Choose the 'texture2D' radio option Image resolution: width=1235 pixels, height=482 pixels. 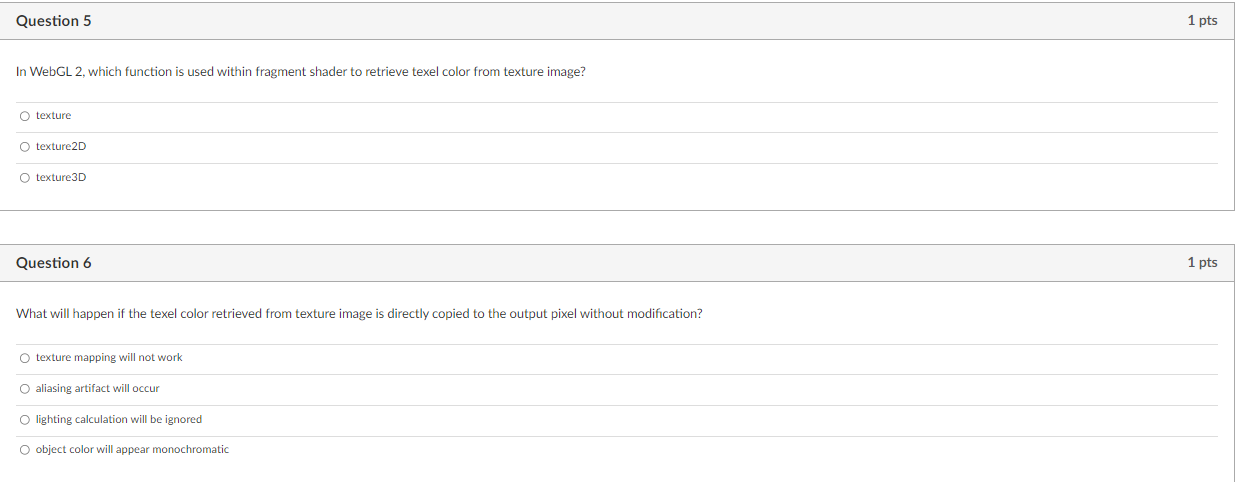pos(24,147)
